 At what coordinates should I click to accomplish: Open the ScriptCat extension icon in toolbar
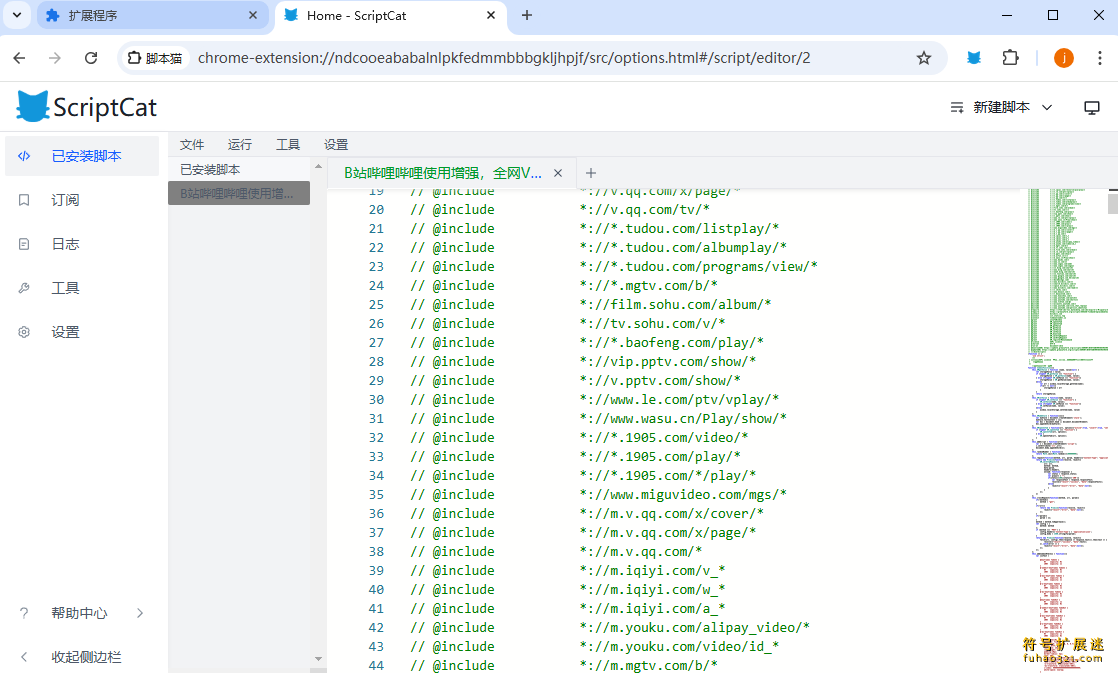(x=973, y=58)
